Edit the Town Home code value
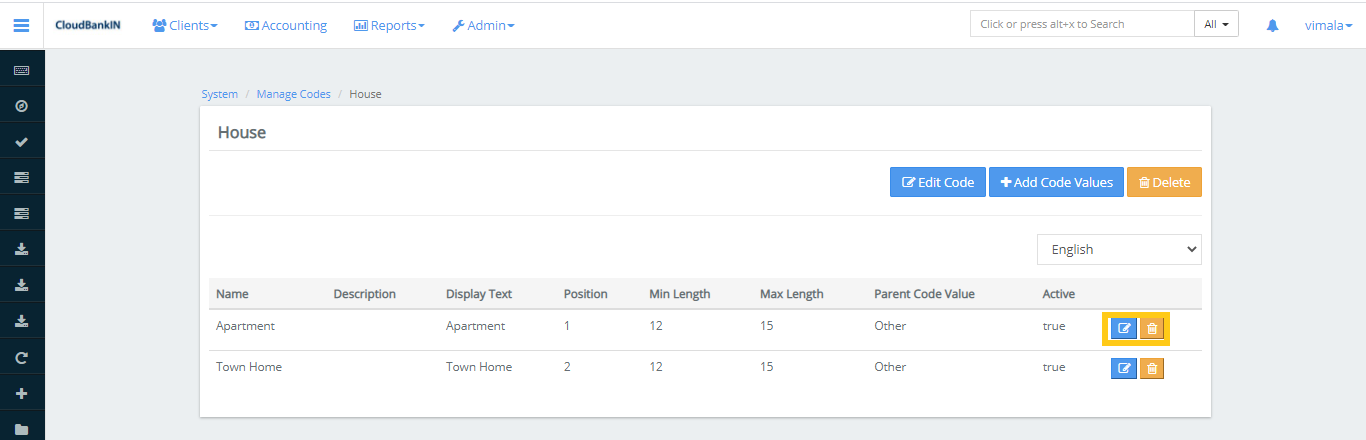The image size is (1366, 440). pyautogui.click(x=1124, y=369)
